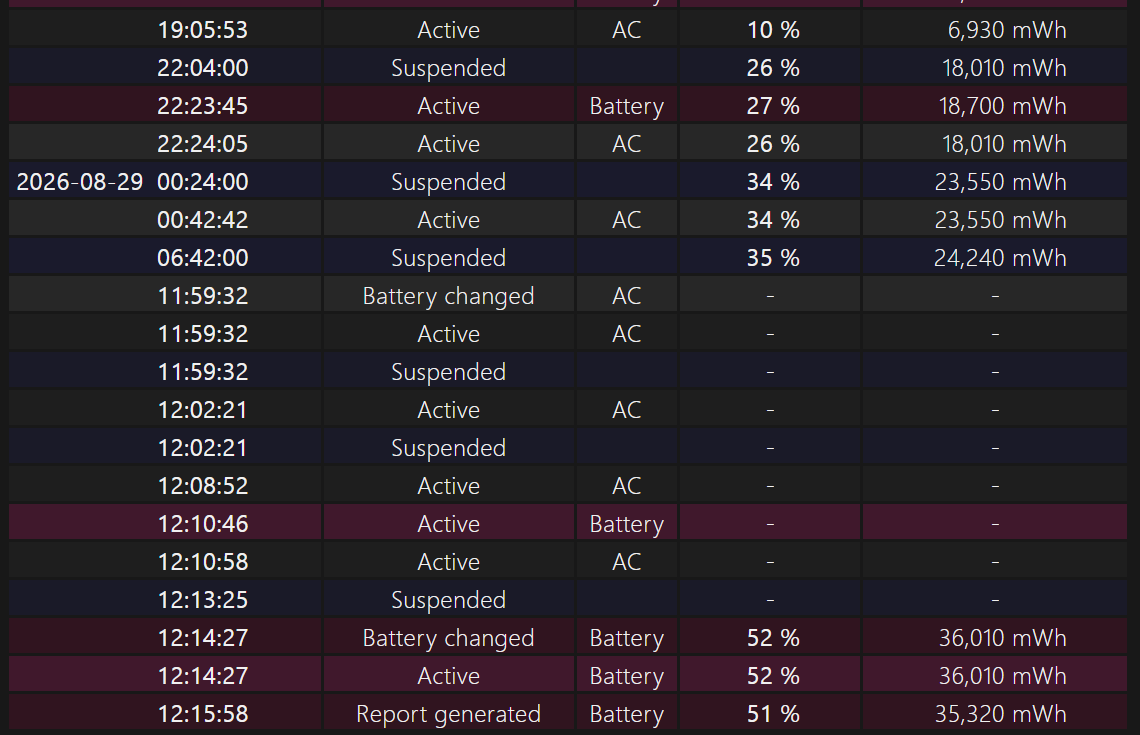Select the 2026-08-29 date label
1140x735 pixels.
(x=80, y=182)
